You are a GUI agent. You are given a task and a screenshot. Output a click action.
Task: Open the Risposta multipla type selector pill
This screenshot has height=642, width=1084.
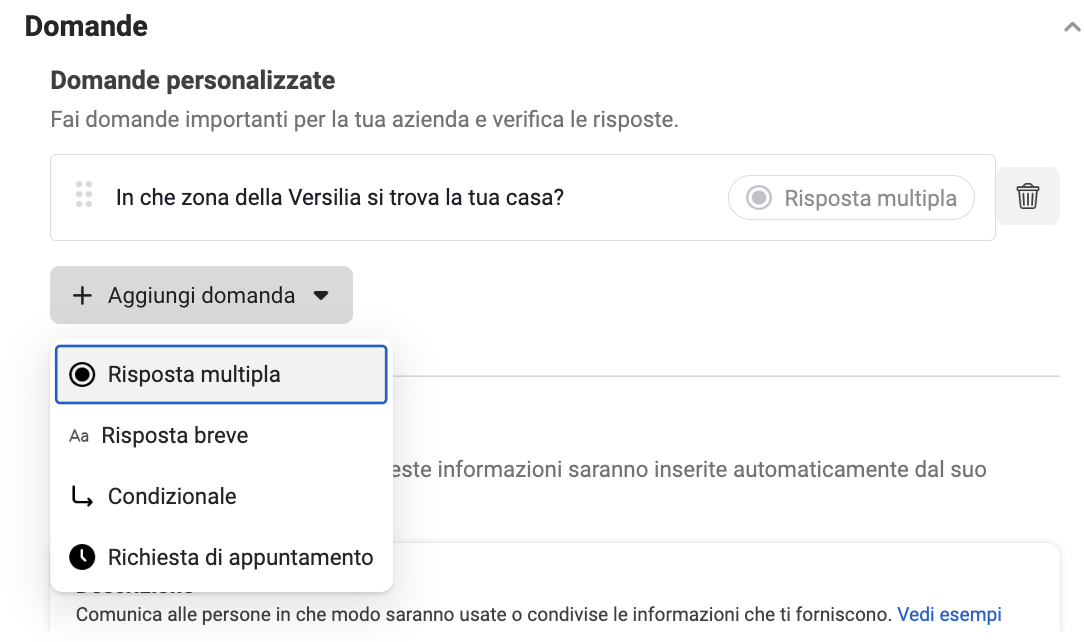[x=851, y=198]
